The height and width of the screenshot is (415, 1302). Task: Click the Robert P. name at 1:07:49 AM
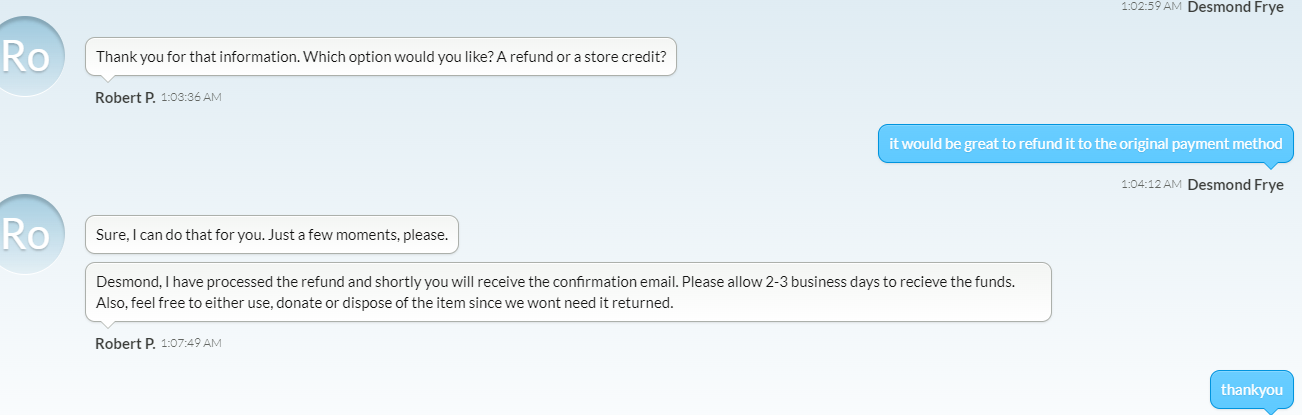(x=125, y=344)
